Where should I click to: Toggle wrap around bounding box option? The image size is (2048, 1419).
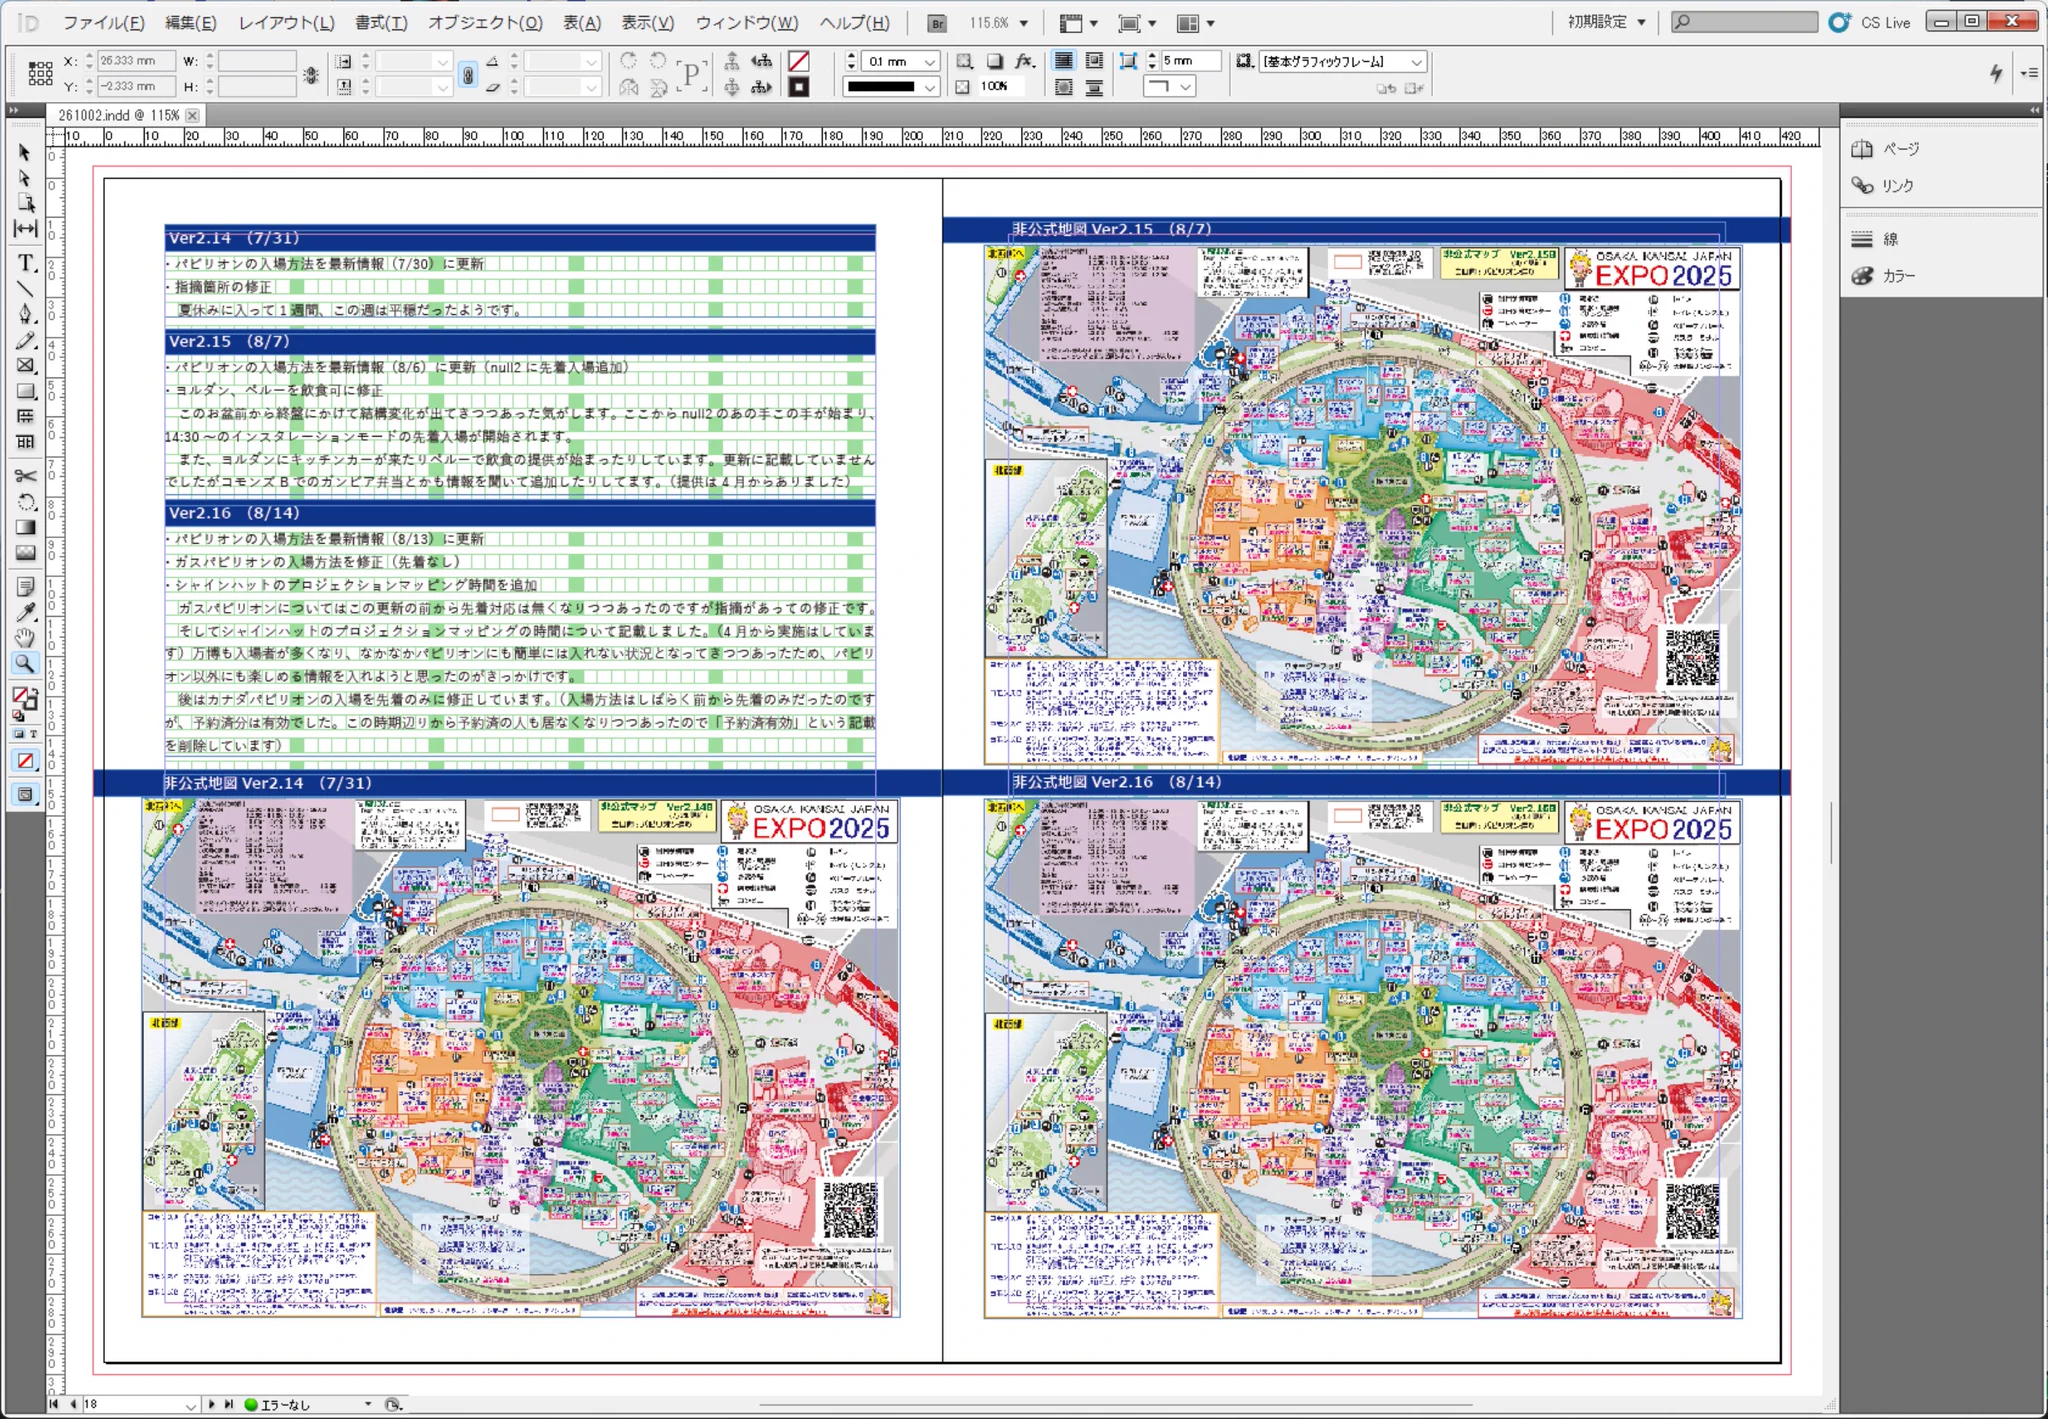pyautogui.click(x=1094, y=62)
